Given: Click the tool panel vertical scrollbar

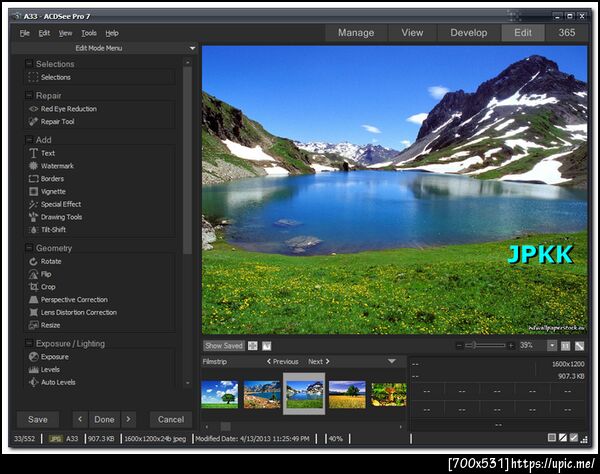Looking at the screenshot, I should pos(187,160).
